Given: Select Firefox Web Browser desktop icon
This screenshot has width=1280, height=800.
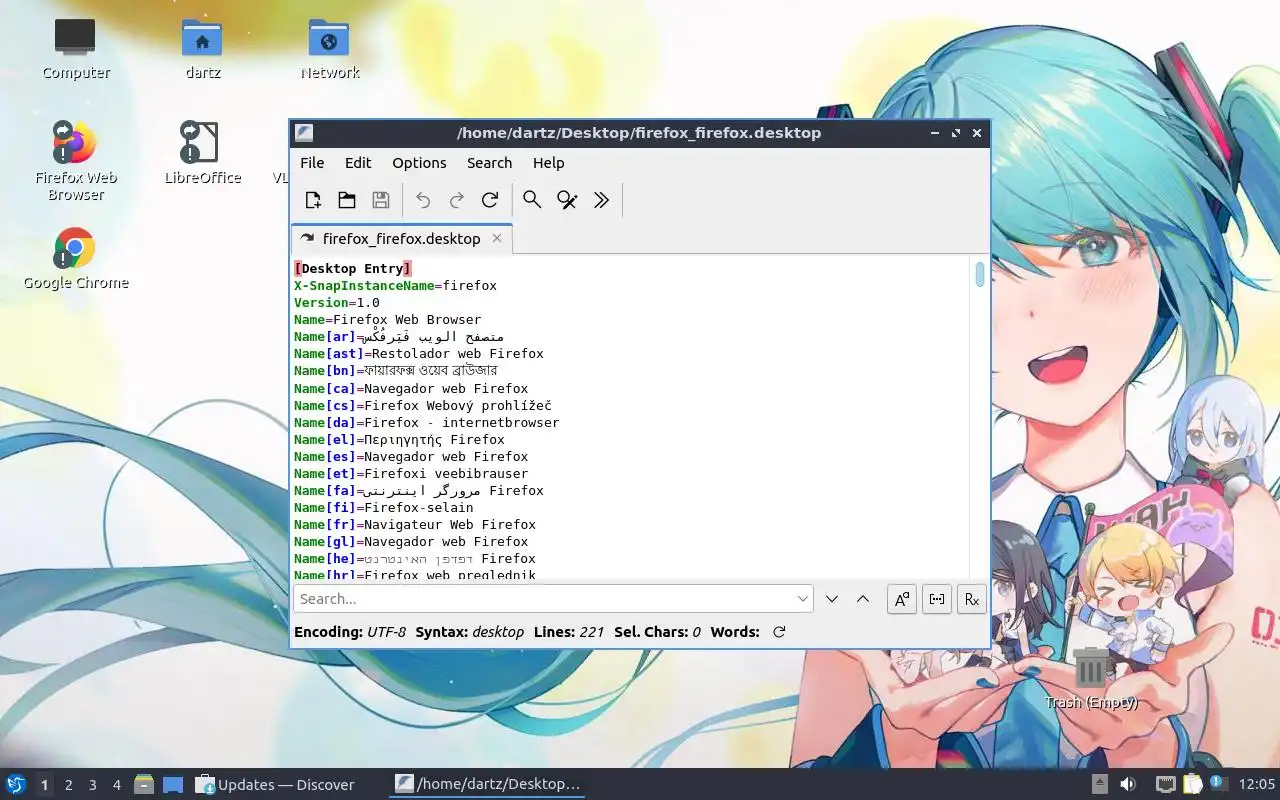Looking at the screenshot, I should (75, 160).
